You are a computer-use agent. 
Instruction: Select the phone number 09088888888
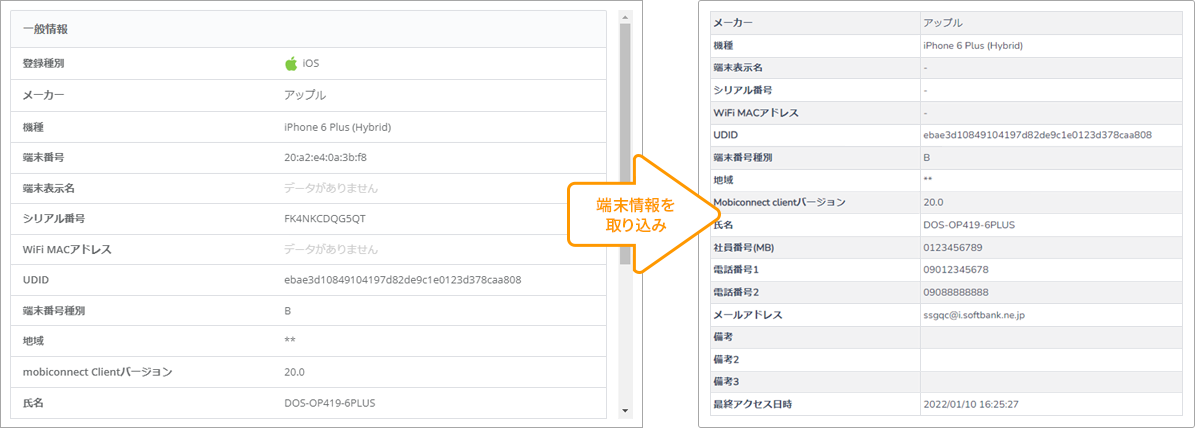(x=956, y=292)
